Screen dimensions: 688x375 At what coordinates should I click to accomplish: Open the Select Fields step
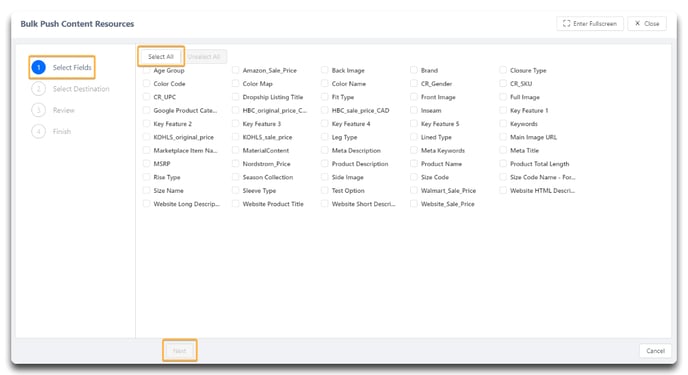(x=62, y=67)
